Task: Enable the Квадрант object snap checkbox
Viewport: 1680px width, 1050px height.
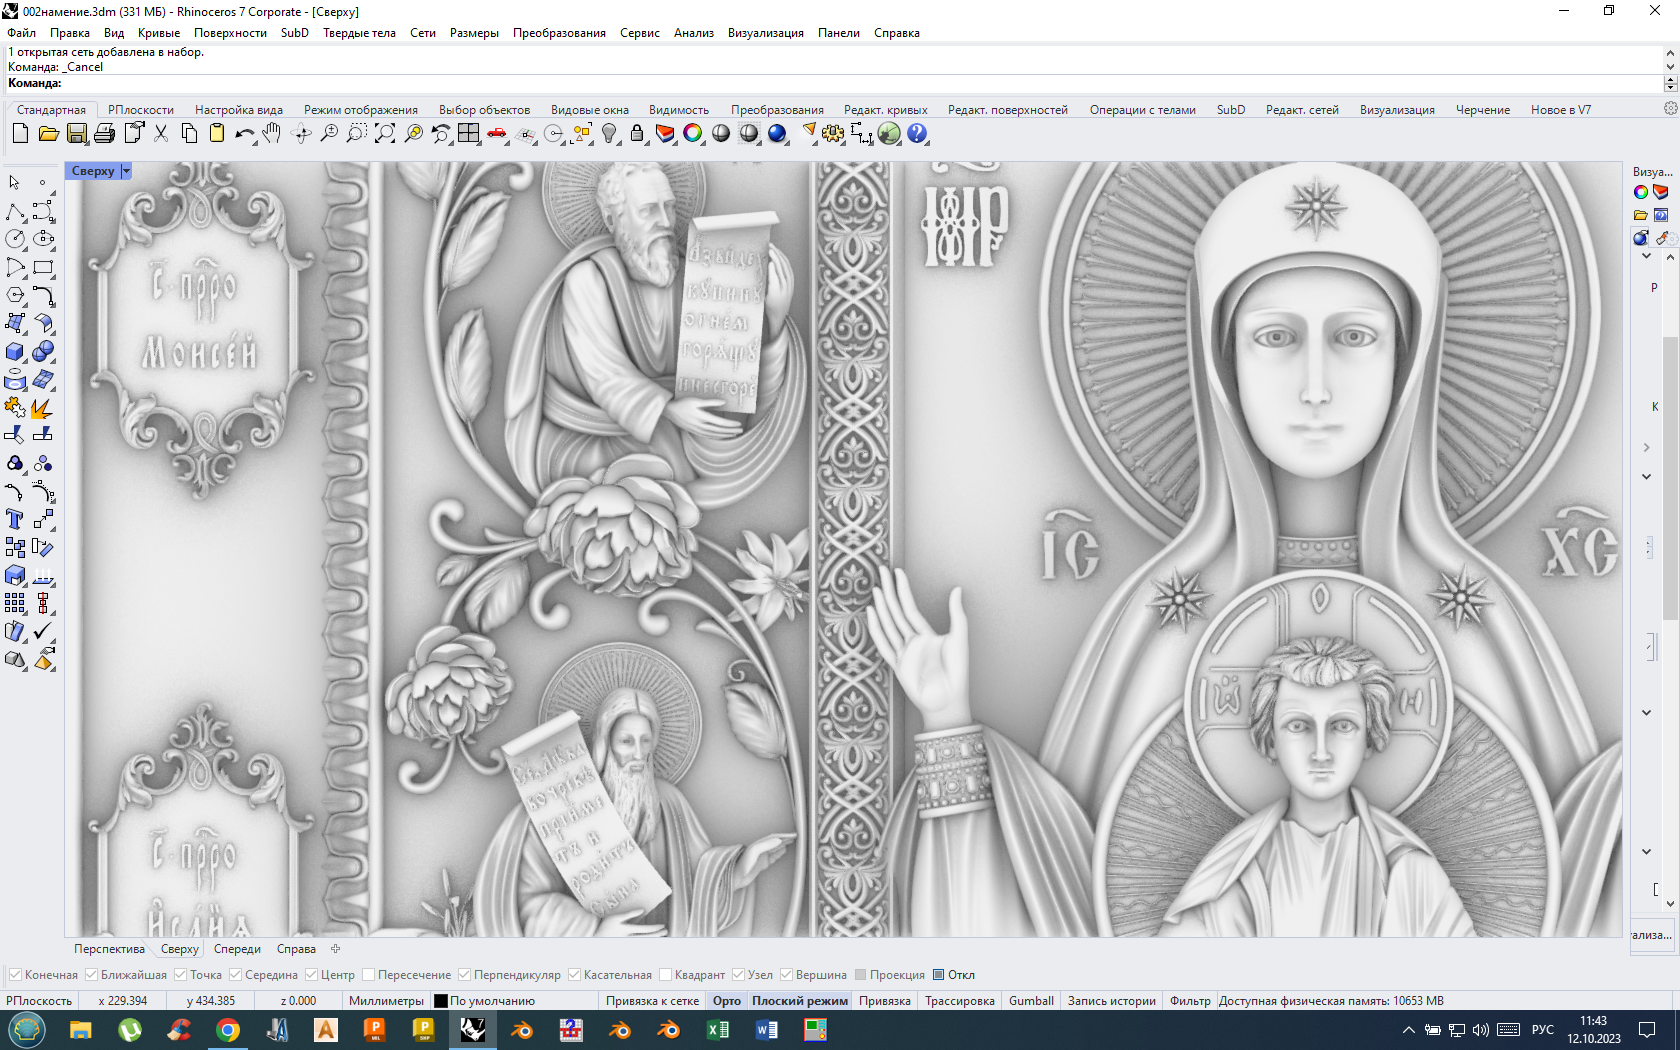Action: (665, 975)
